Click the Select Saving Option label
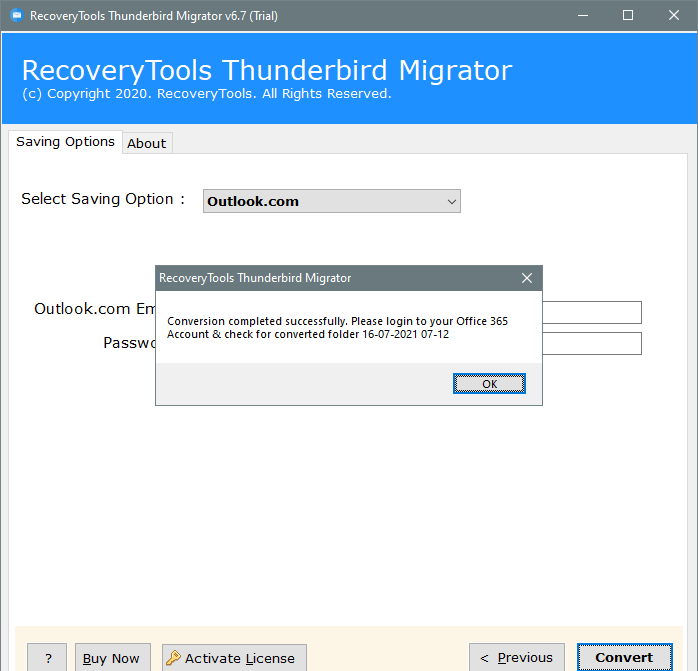The height and width of the screenshot is (671, 698). (x=103, y=199)
